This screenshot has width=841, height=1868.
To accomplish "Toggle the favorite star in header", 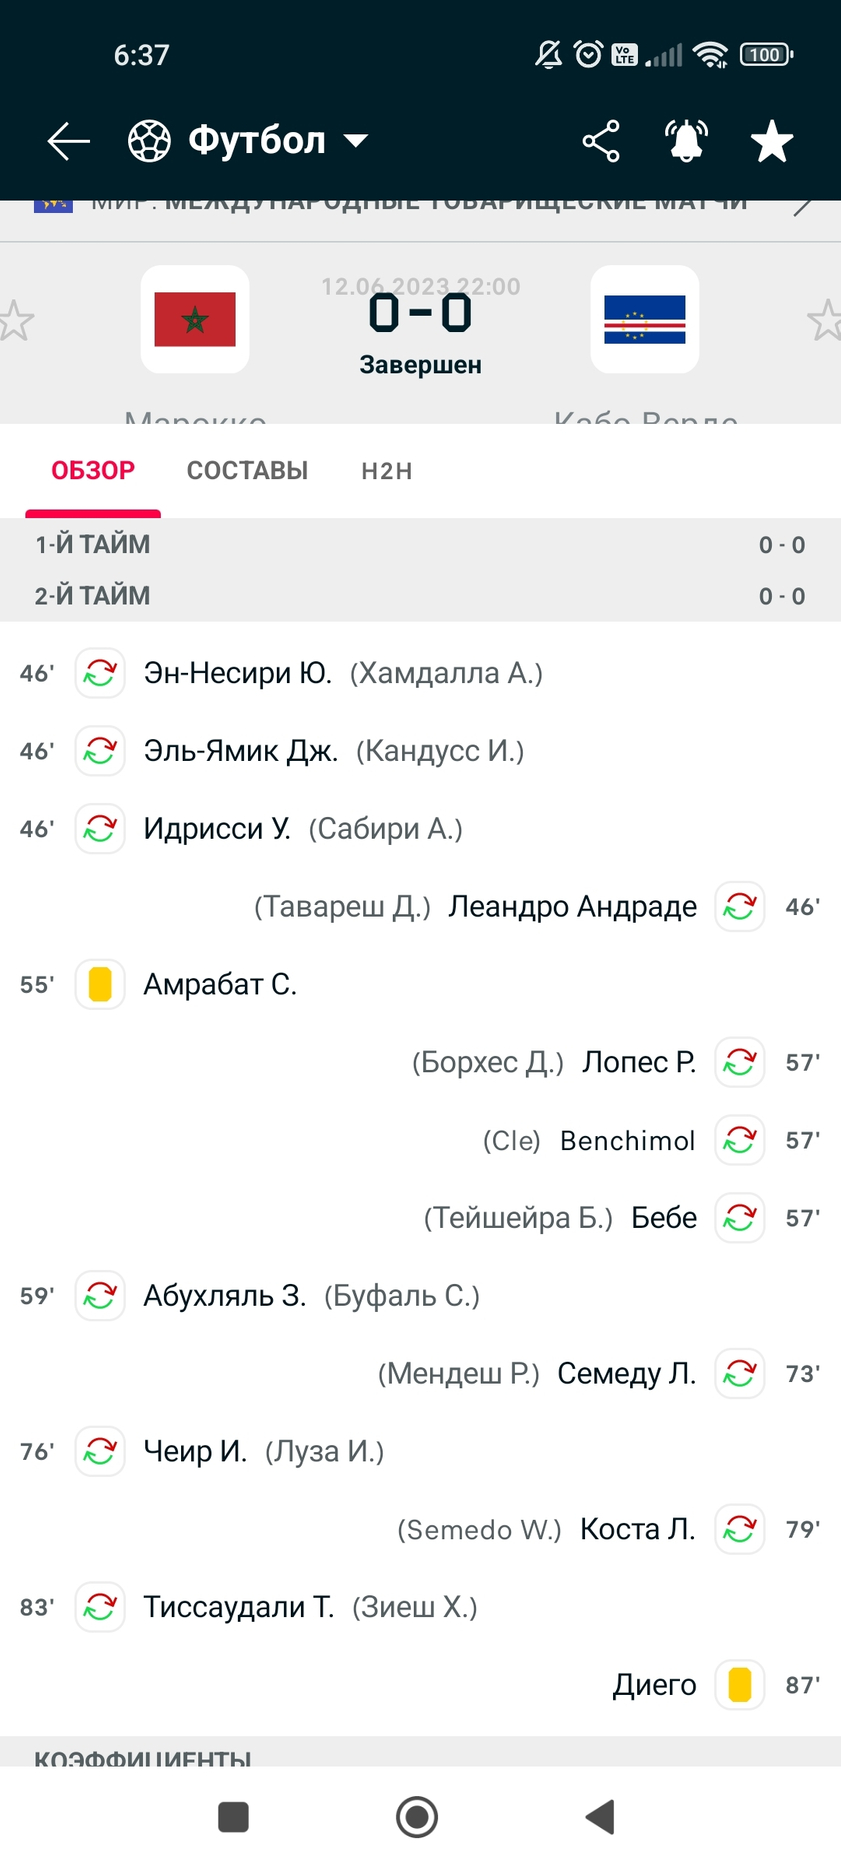I will tap(772, 141).
